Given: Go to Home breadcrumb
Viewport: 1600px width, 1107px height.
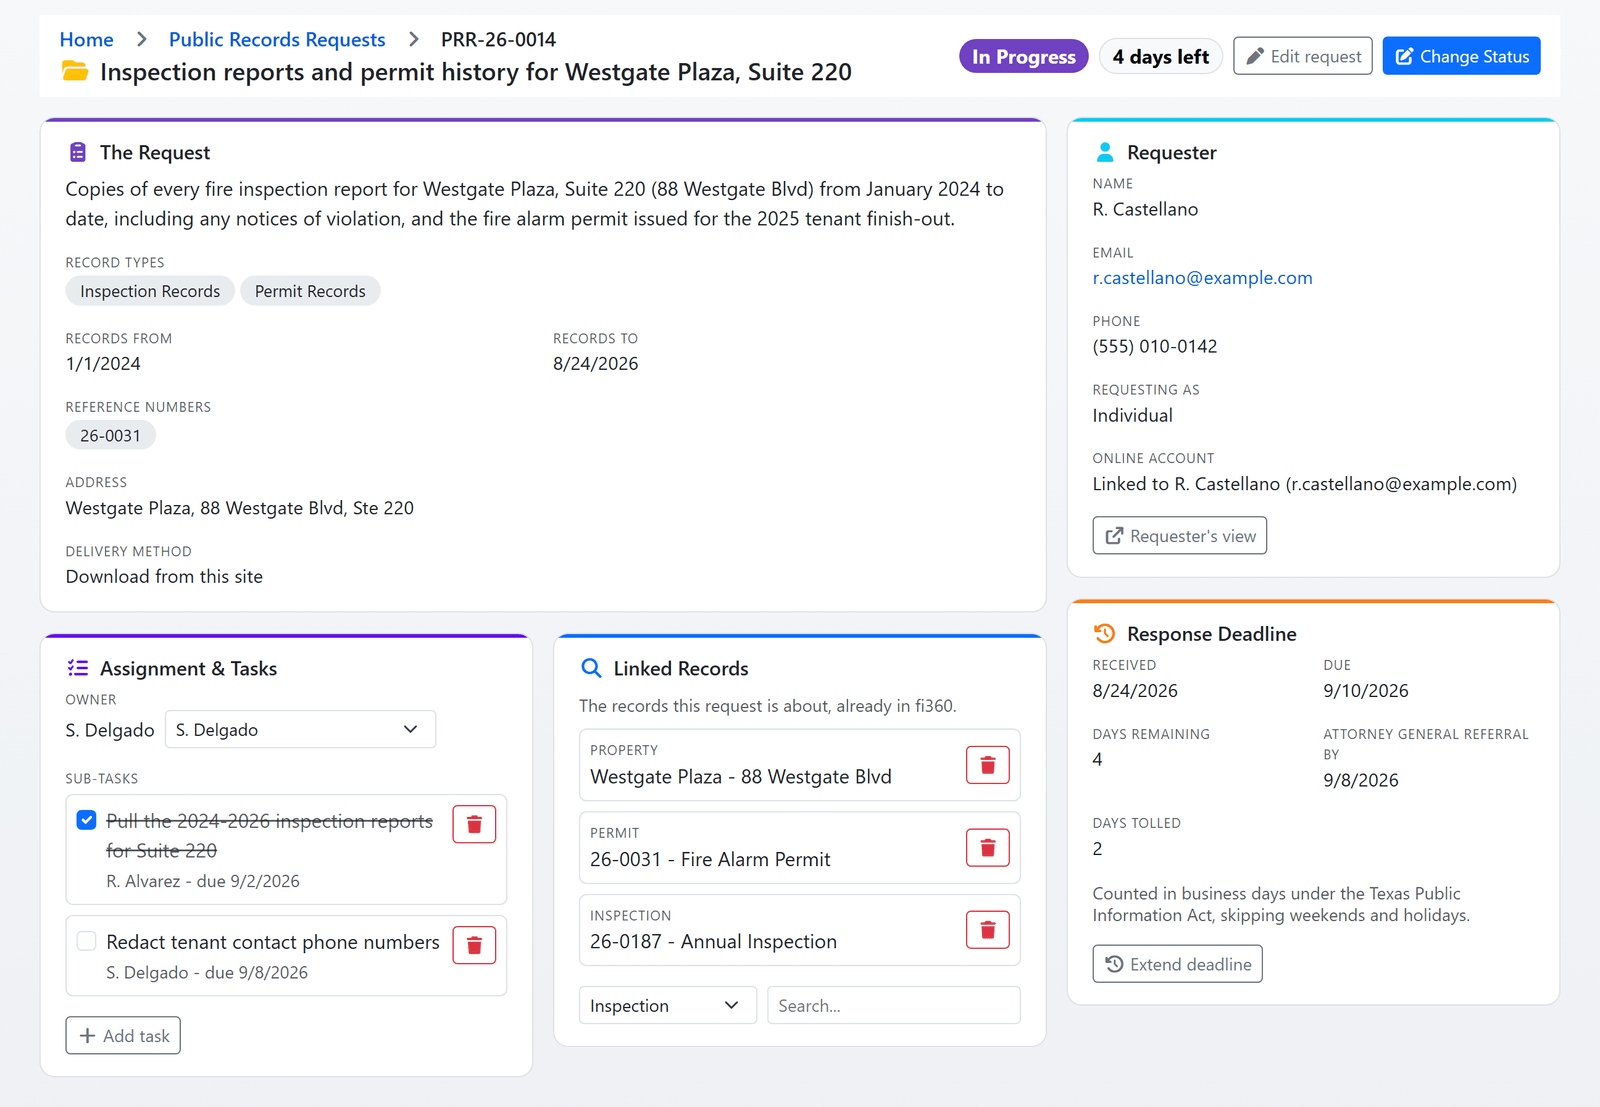Looking at the screenshot, I should coord(86,39).
